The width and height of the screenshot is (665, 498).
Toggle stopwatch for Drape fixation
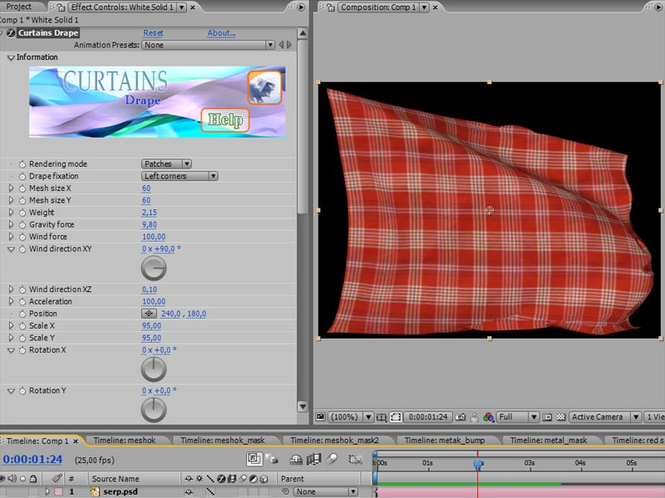pos(22,176)
